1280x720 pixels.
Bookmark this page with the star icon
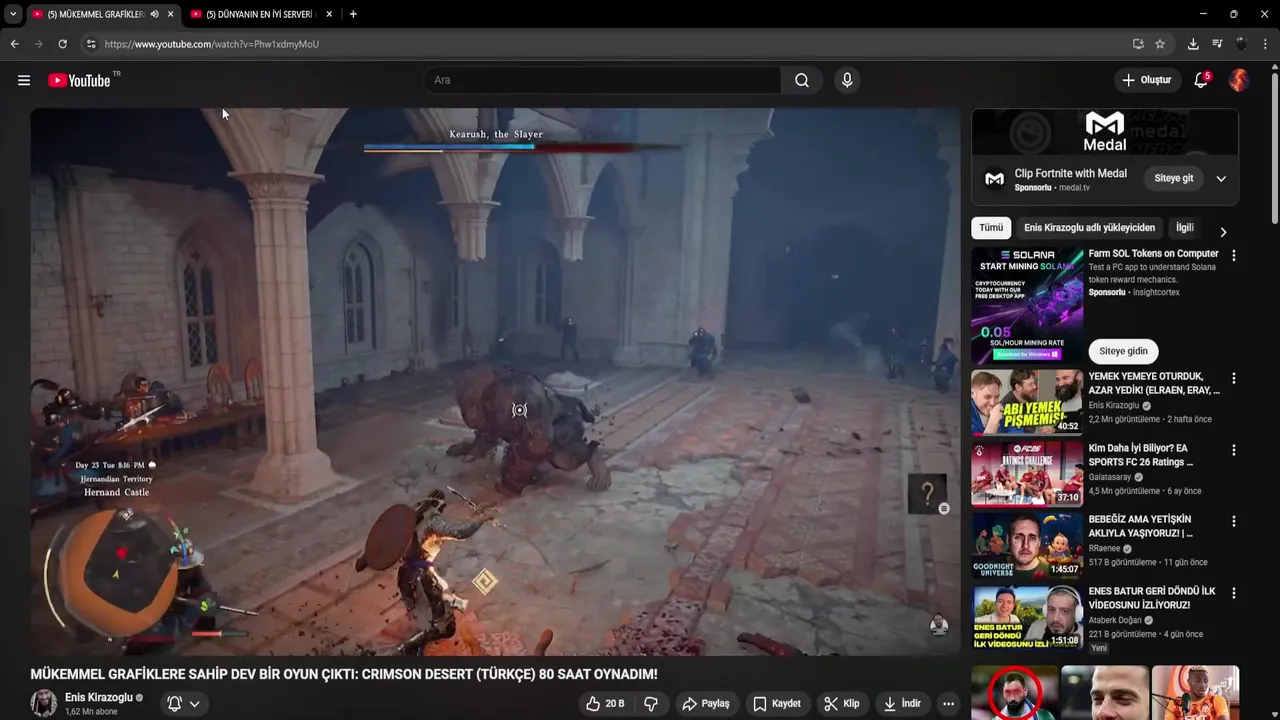pos(1160,44)
